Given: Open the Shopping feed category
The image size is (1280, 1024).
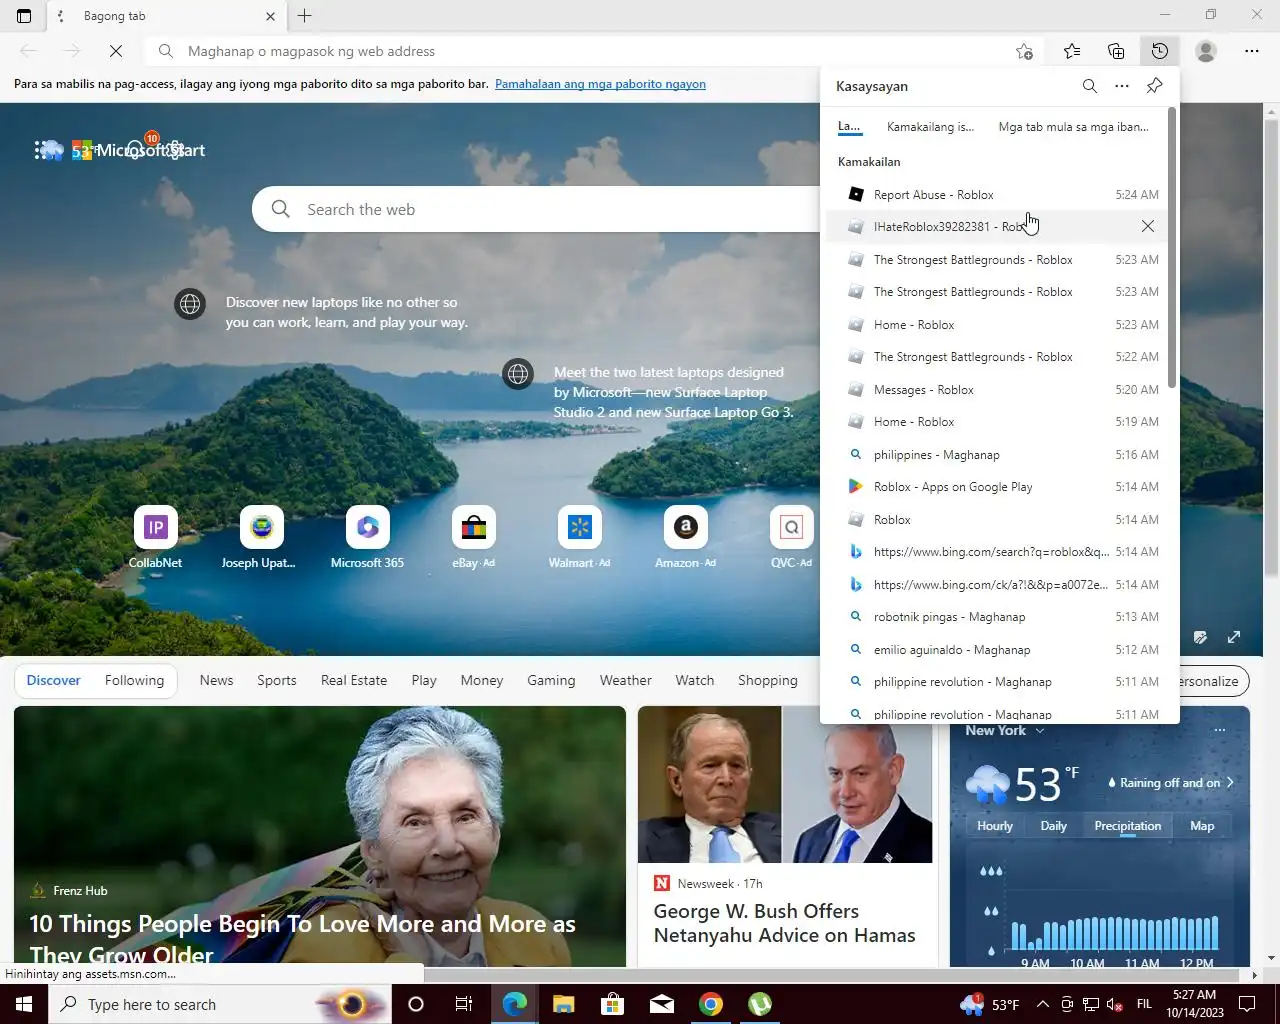Looking at the screenshot, I should [x=768, y=681].
